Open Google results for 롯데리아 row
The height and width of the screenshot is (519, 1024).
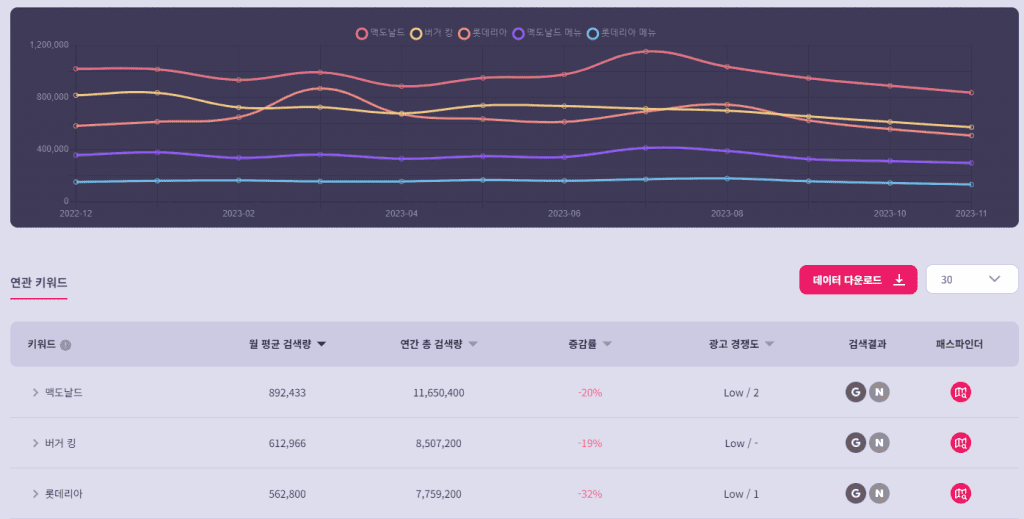point(856,494)
